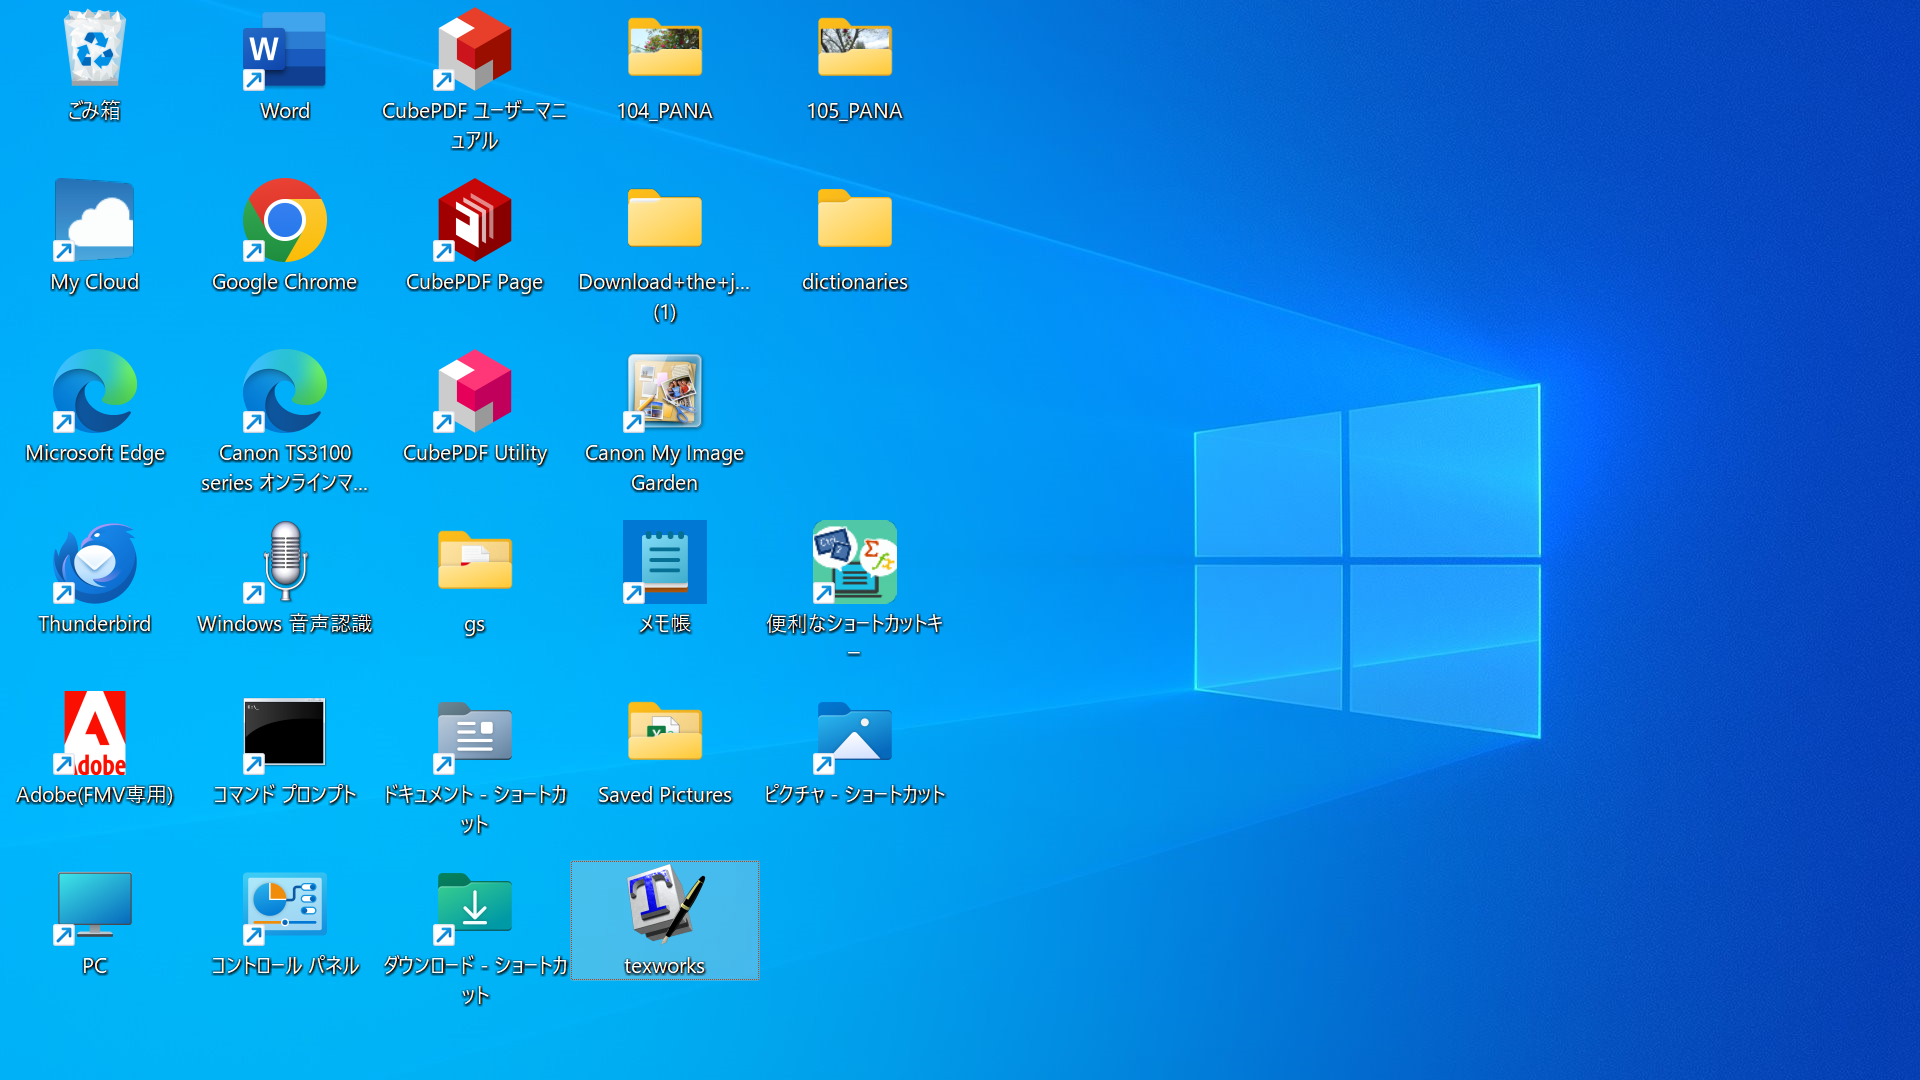The image size is (1920, 1080).
Task: Select the コントロール パネル shortcut icon
Action: tap(284, 905)
